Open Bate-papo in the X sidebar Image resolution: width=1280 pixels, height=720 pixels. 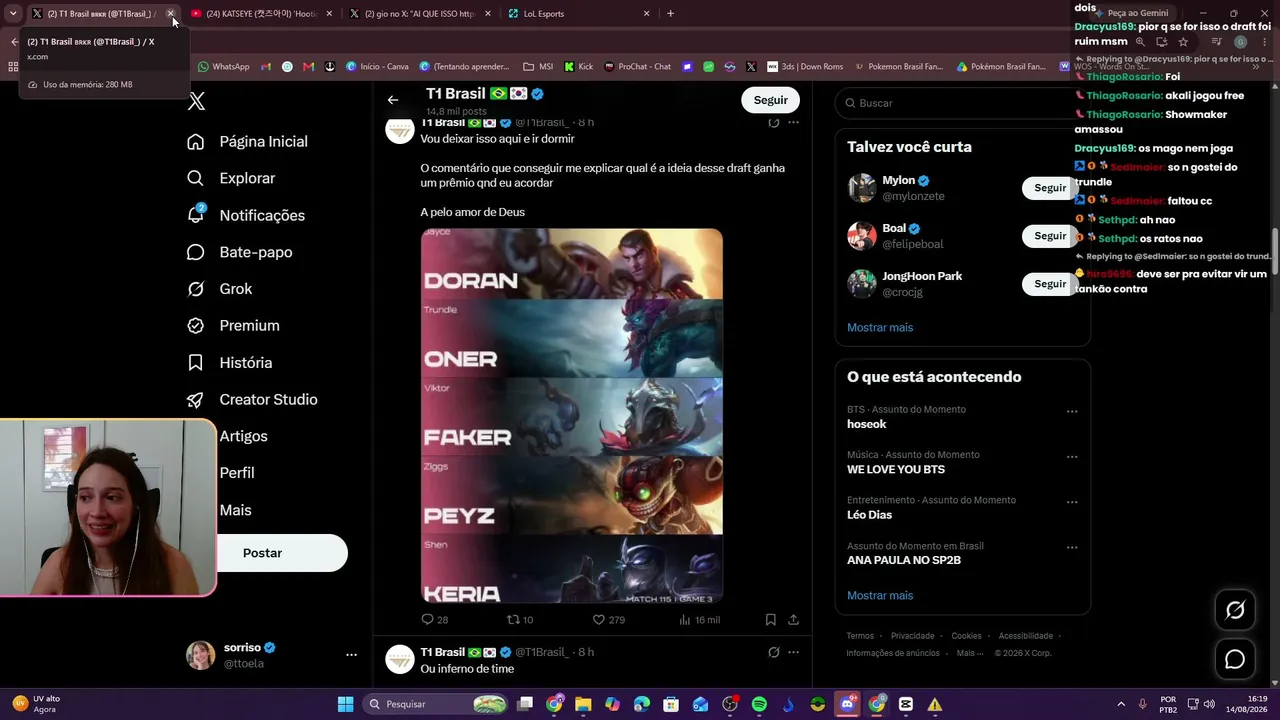pyautogui.click(x=240, y=252)
